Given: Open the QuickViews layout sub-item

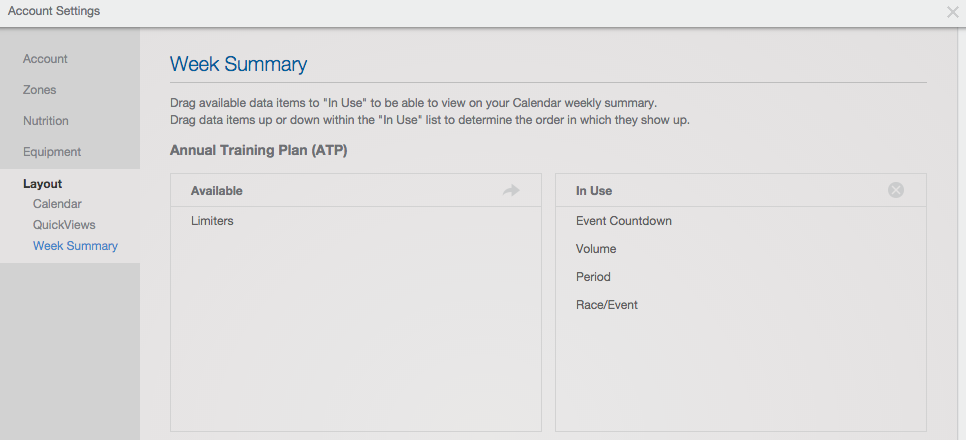Looking at the screenshot, I should pos(64,225).
